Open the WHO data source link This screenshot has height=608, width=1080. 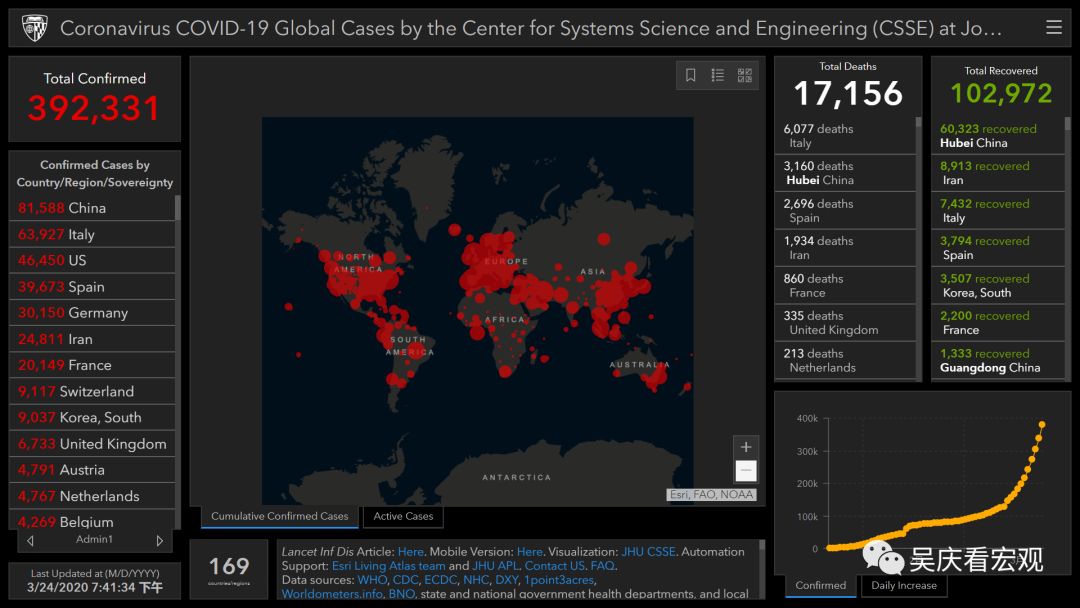pyautogui.click(x=372, y=580)
